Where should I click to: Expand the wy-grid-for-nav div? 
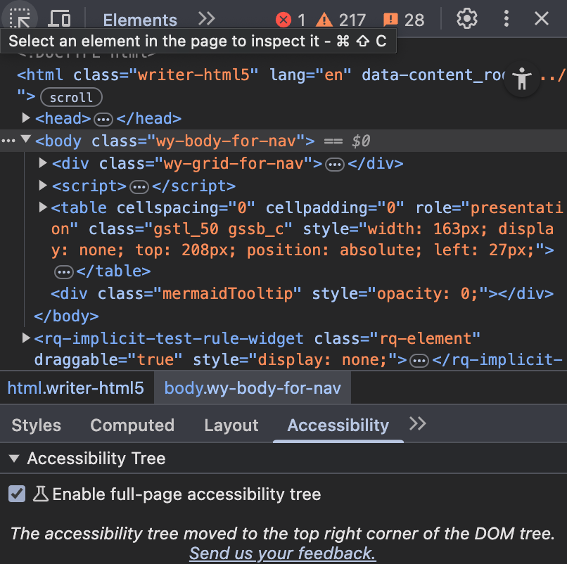coord(43,163)
